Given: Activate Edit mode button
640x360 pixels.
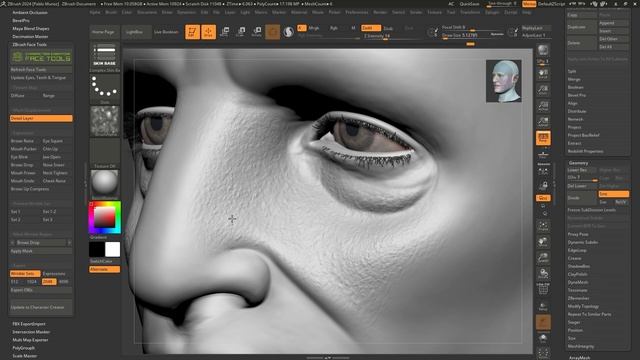Looking at the screenshot, I should point(192,32).
